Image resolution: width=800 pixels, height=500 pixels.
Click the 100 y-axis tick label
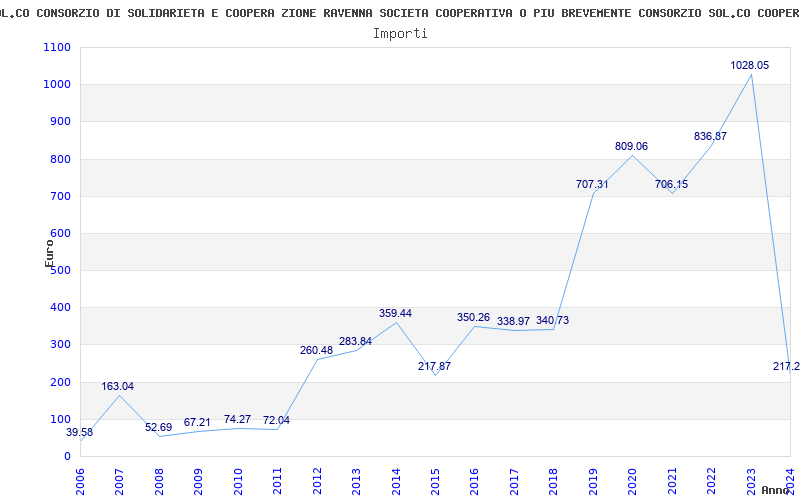coord(60,419)
